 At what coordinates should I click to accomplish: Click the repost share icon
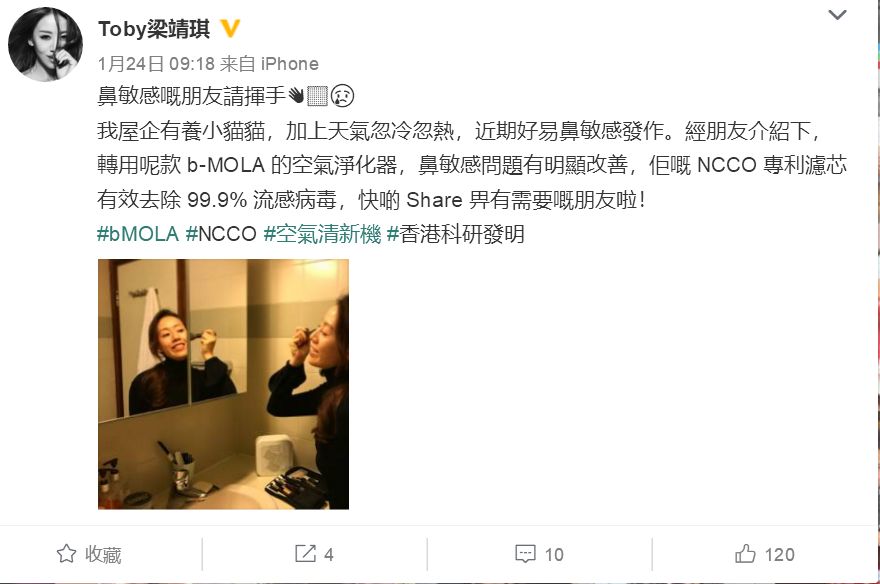(x=305, y=554)
